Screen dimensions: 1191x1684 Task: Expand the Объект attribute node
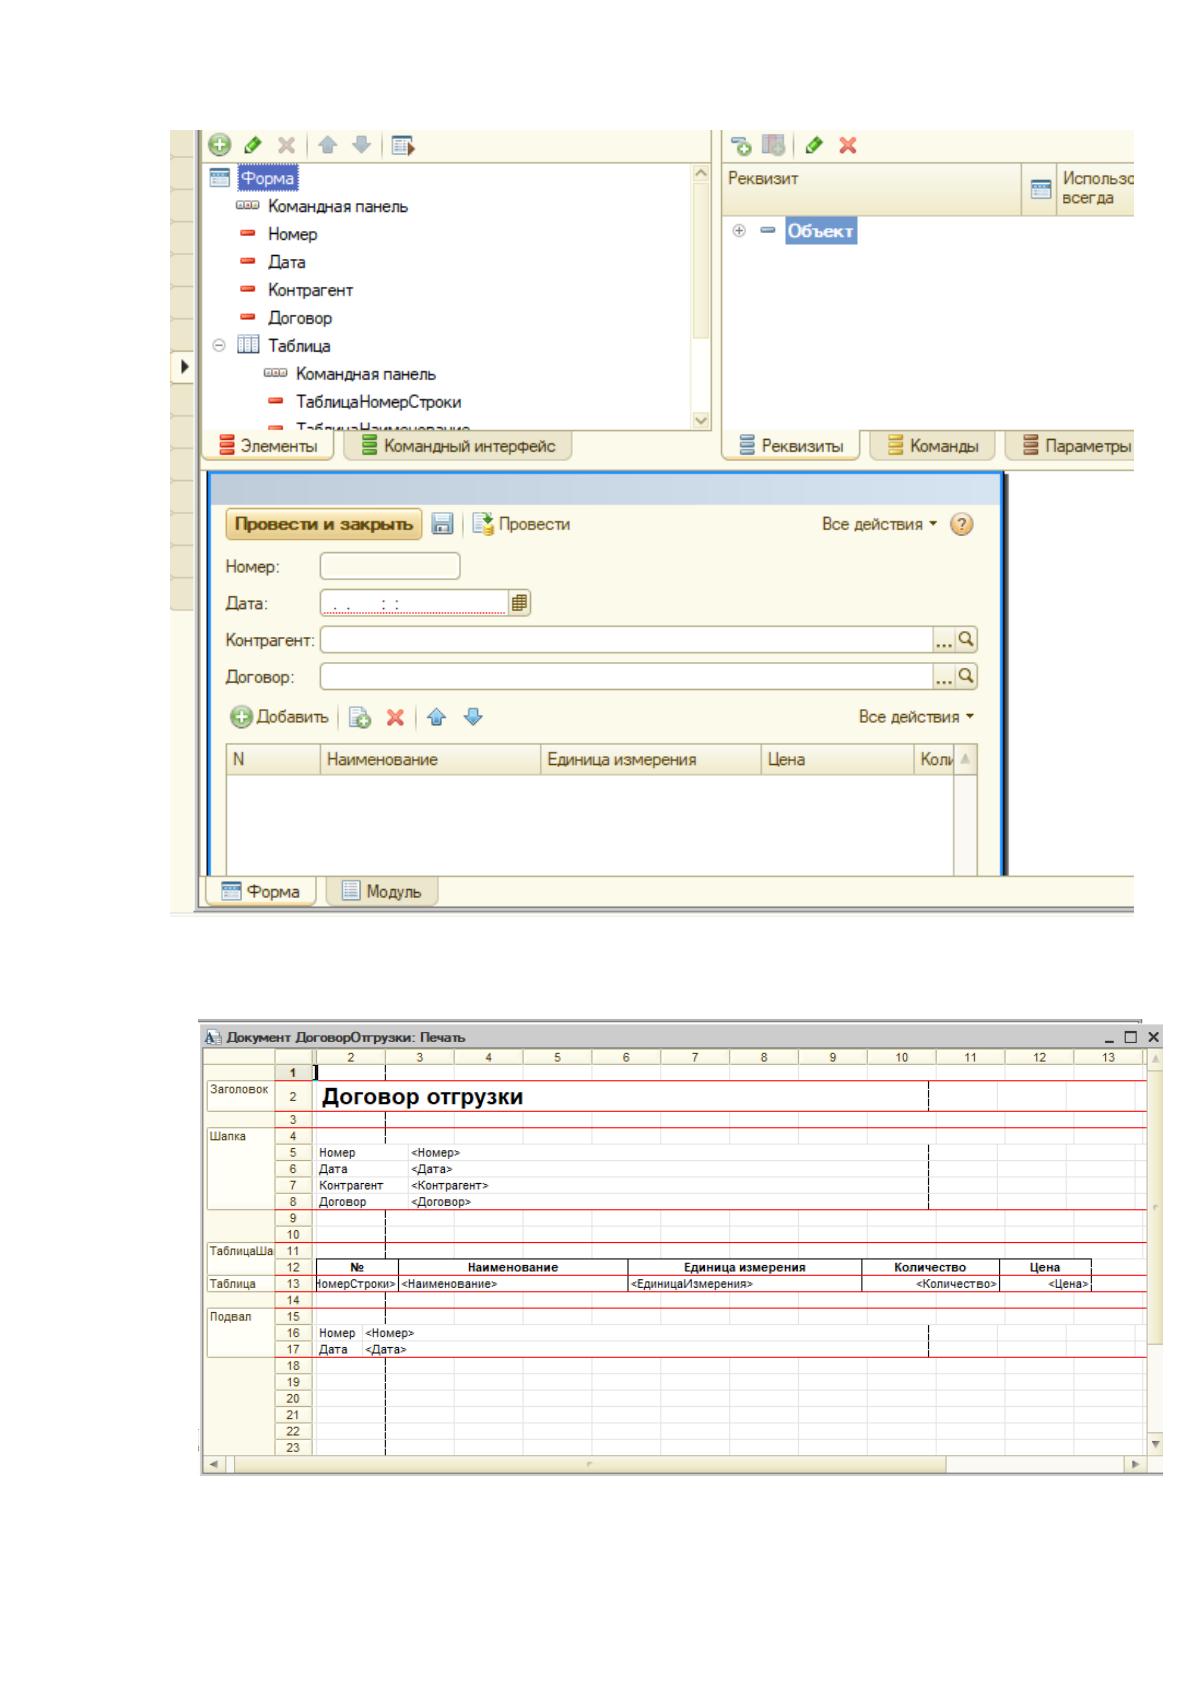[x=740, y=231]
